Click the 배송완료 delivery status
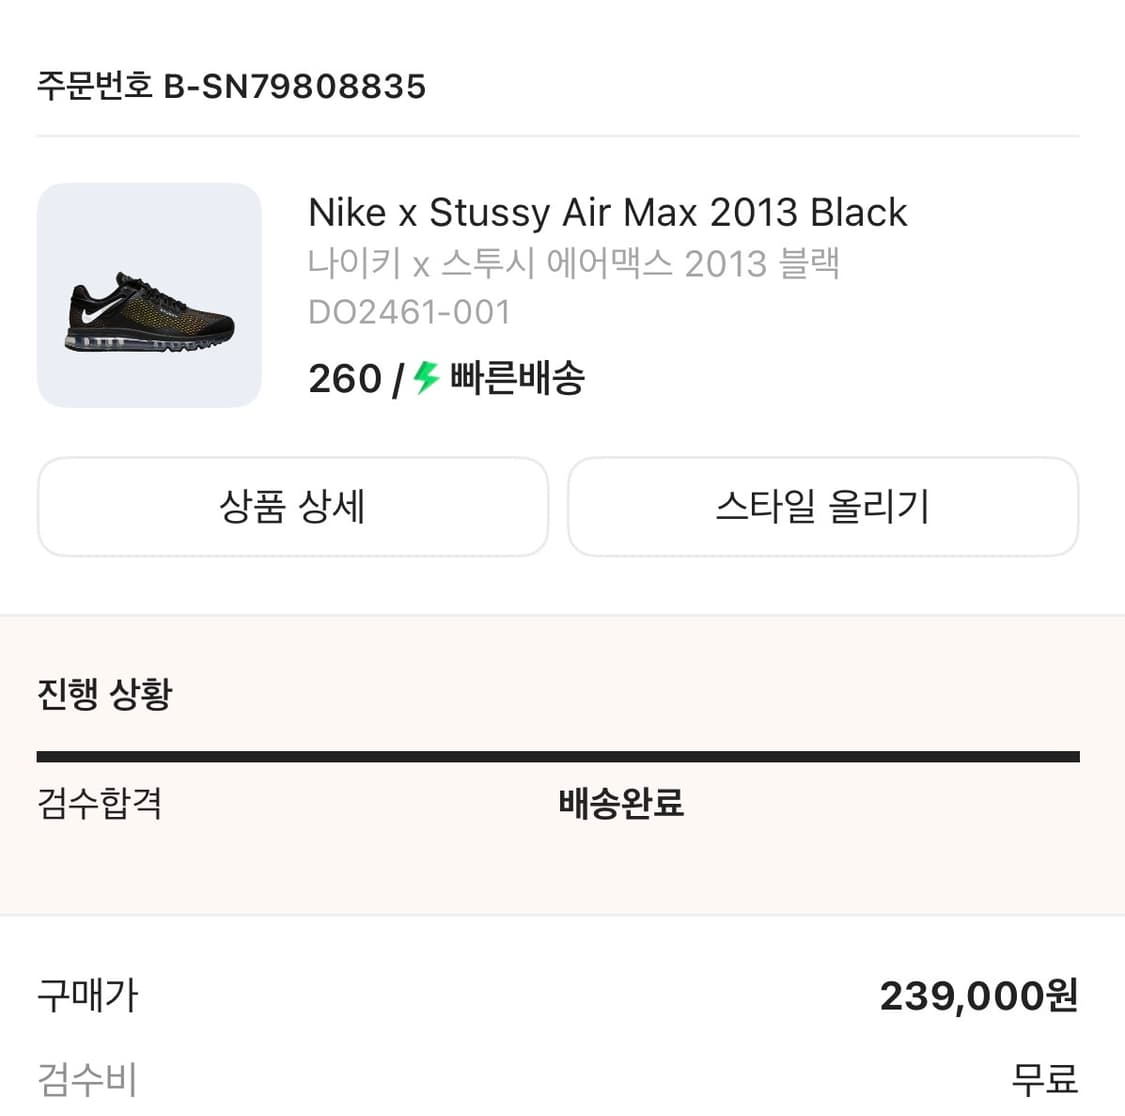 620,803
